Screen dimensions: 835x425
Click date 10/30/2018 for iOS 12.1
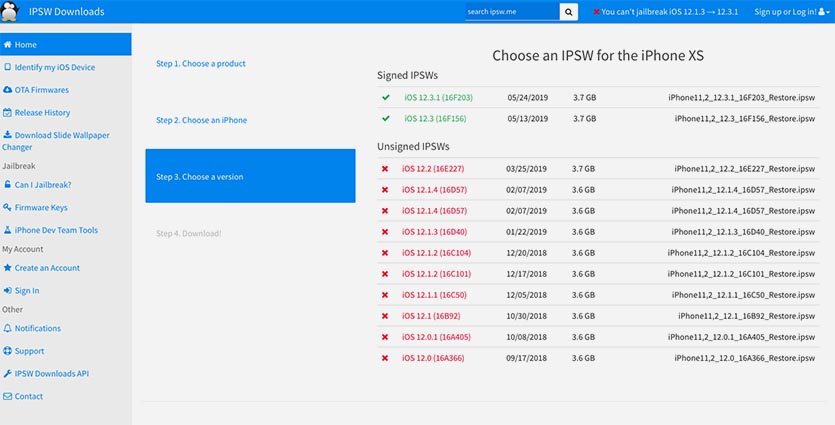(526, 316)
